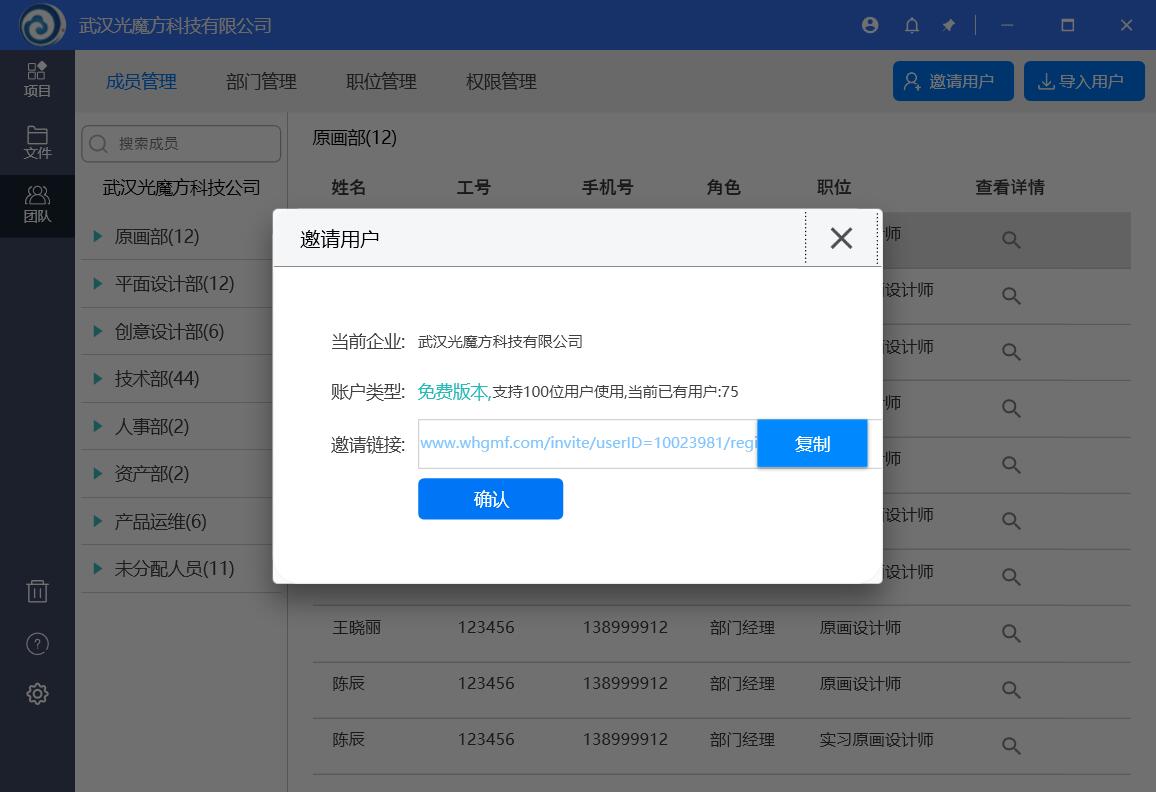Click the magnifier icon in the second table row
The image size is (1156, 792).
(1011, 296)
